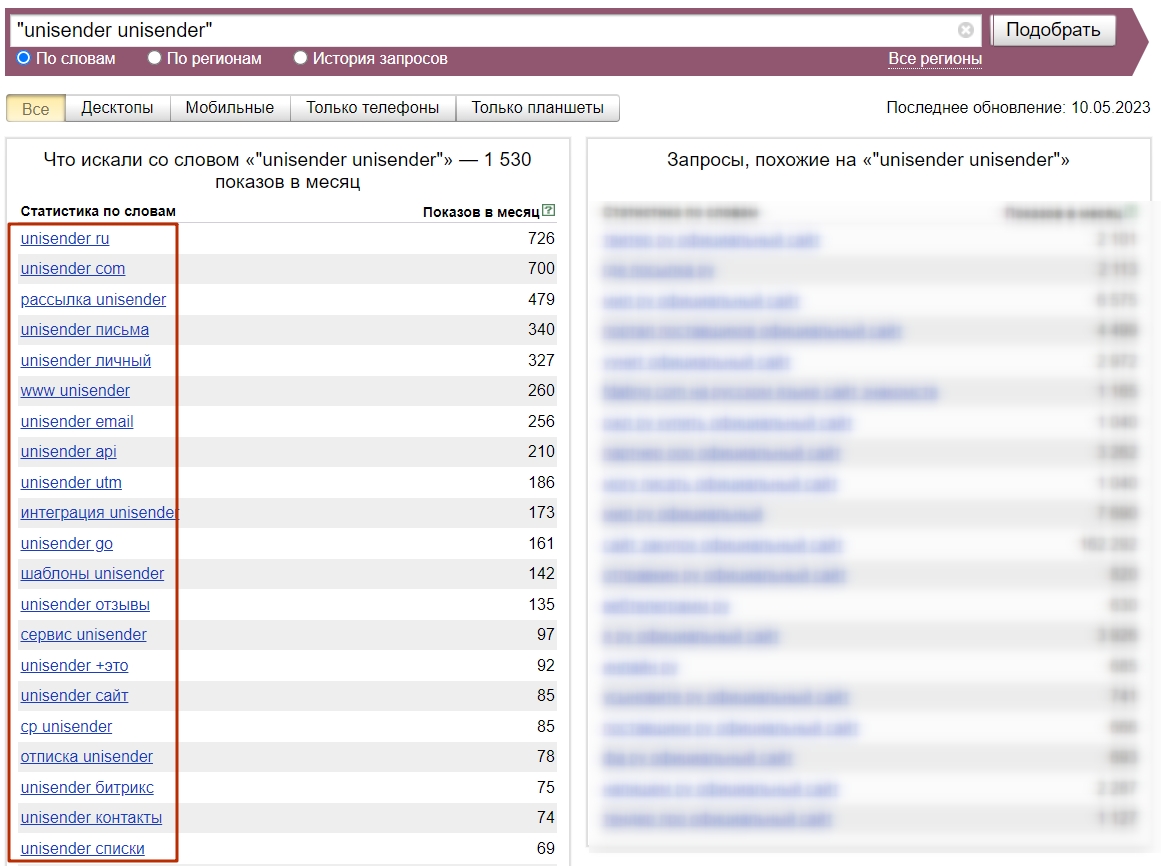
Task: Open the unisender api keyword link
Action: 69,452
